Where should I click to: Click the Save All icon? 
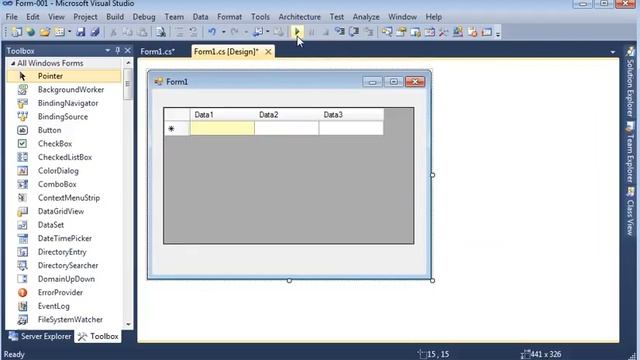95,32
